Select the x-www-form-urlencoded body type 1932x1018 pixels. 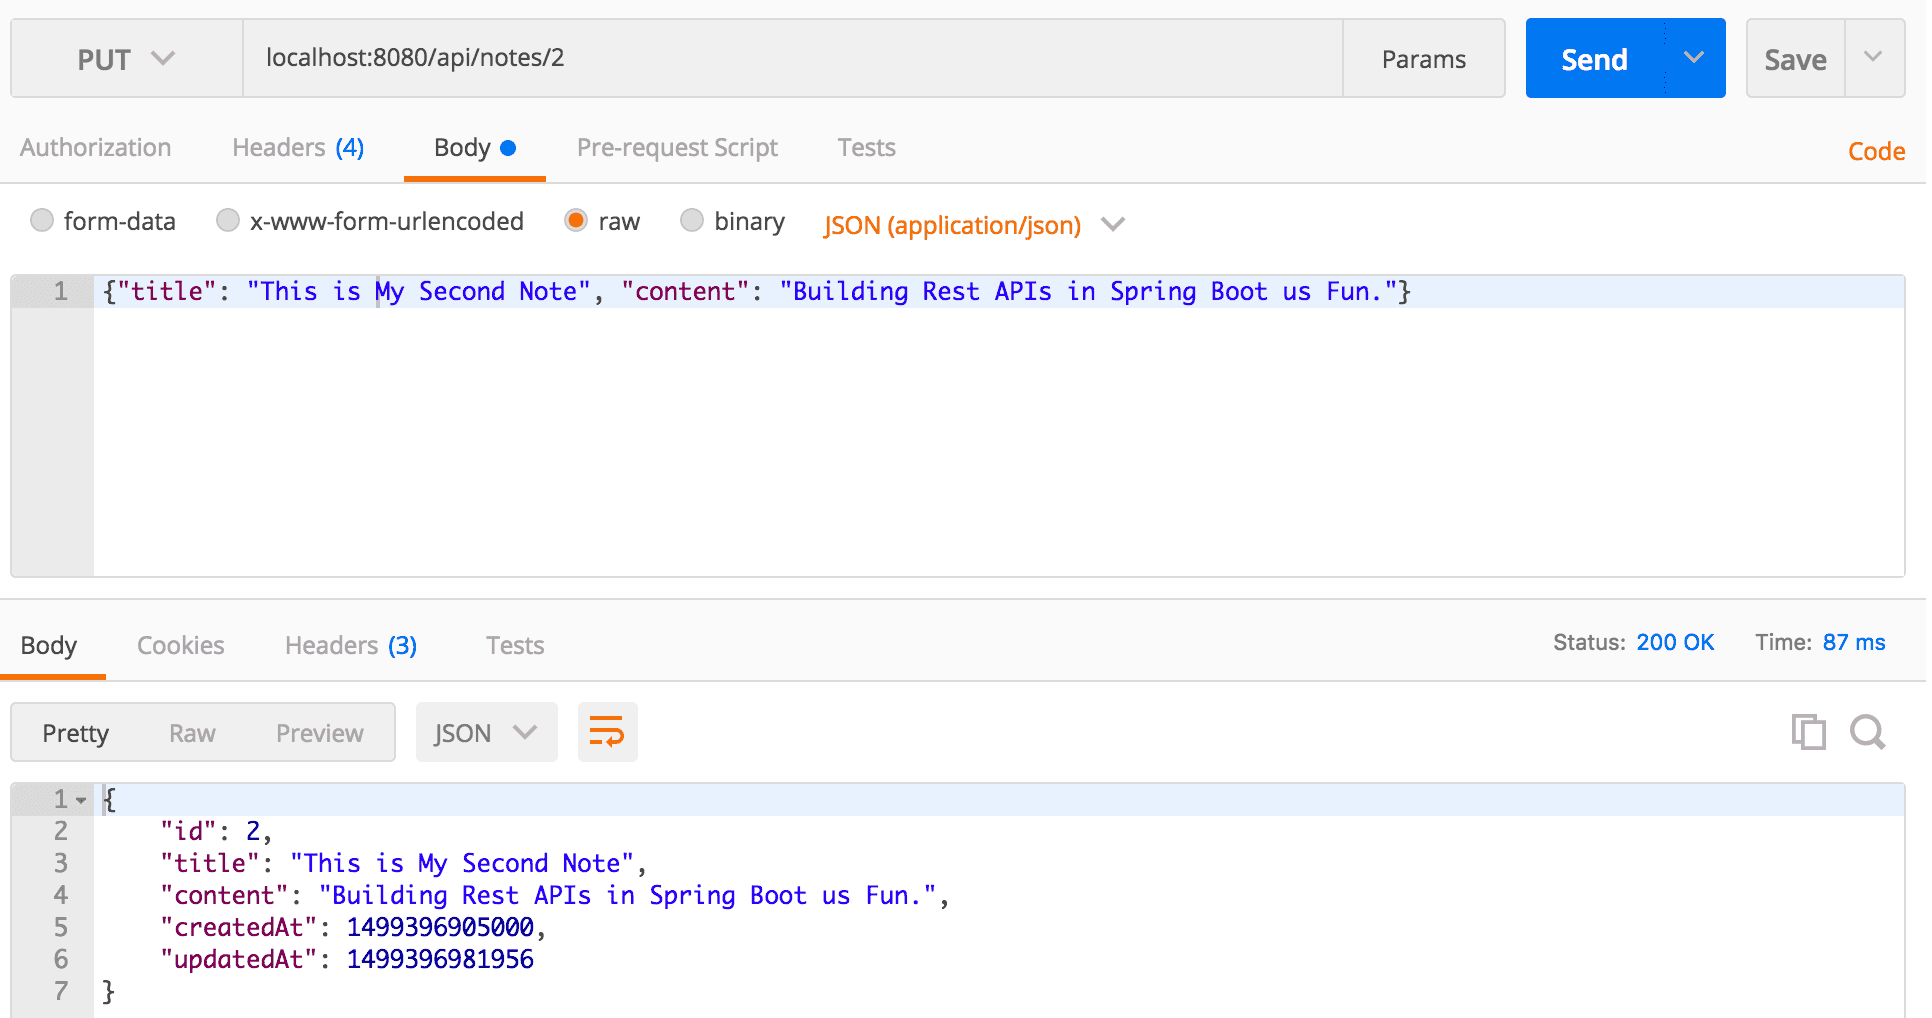(228, 220)
